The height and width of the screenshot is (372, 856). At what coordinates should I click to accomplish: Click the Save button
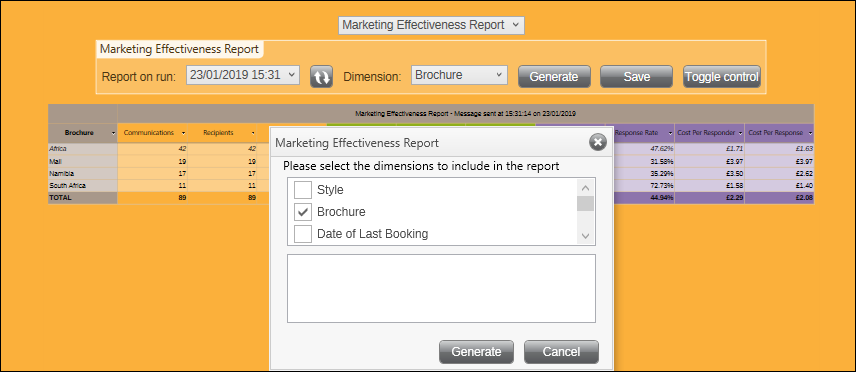637,76
